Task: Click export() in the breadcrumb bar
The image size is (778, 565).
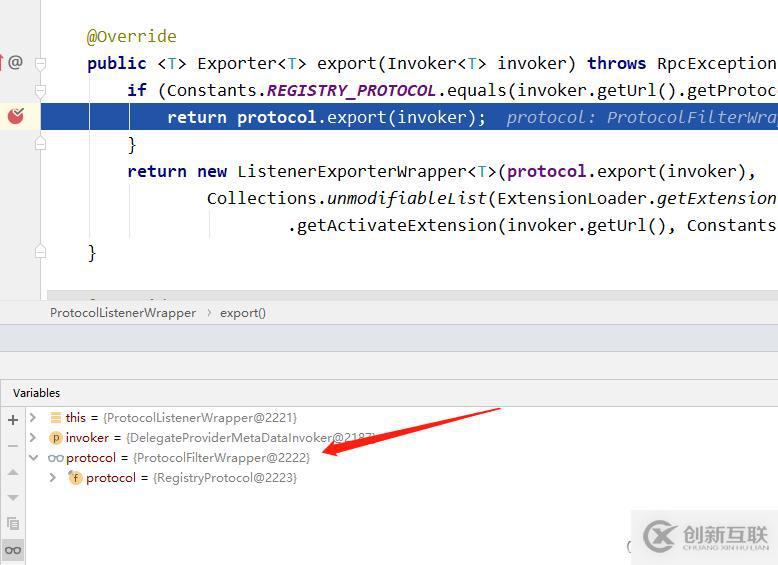Action: (x=243, y=312)
